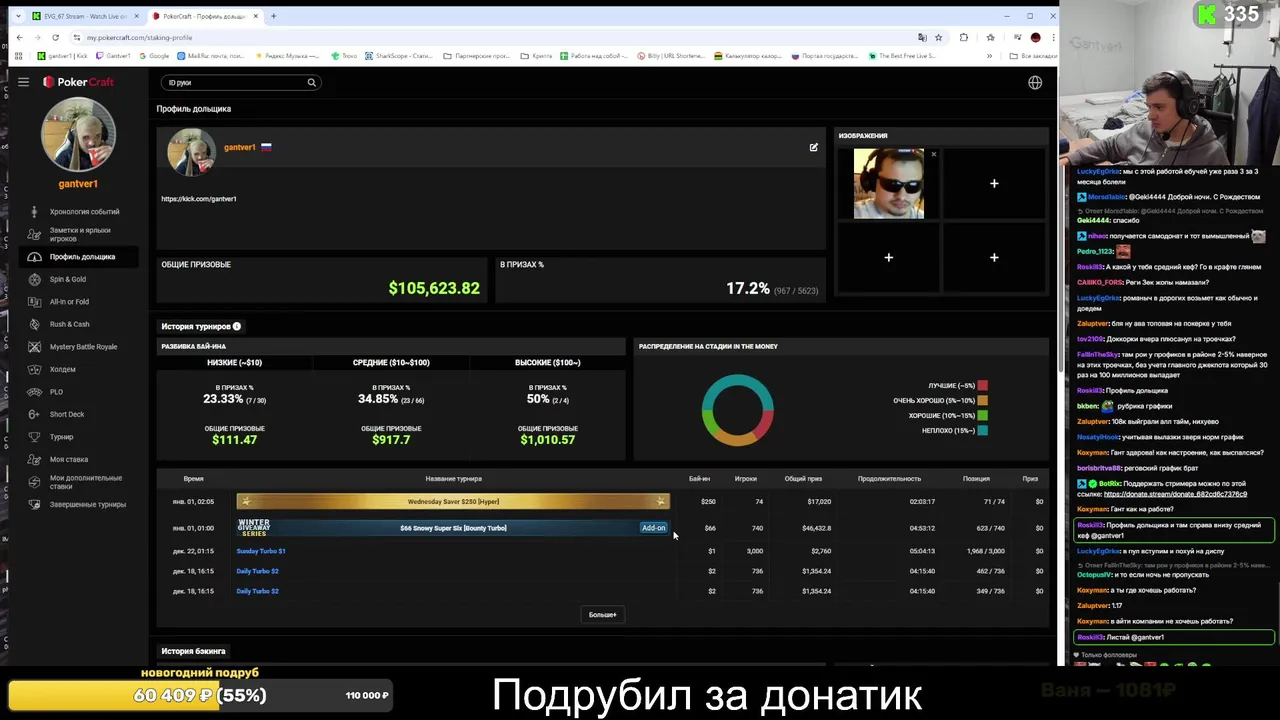Click the НЕПЛОХО (15%~) teal legend swatch
Image resolution: width=1280 pixels, height=720 pixels.
[983, 430]
